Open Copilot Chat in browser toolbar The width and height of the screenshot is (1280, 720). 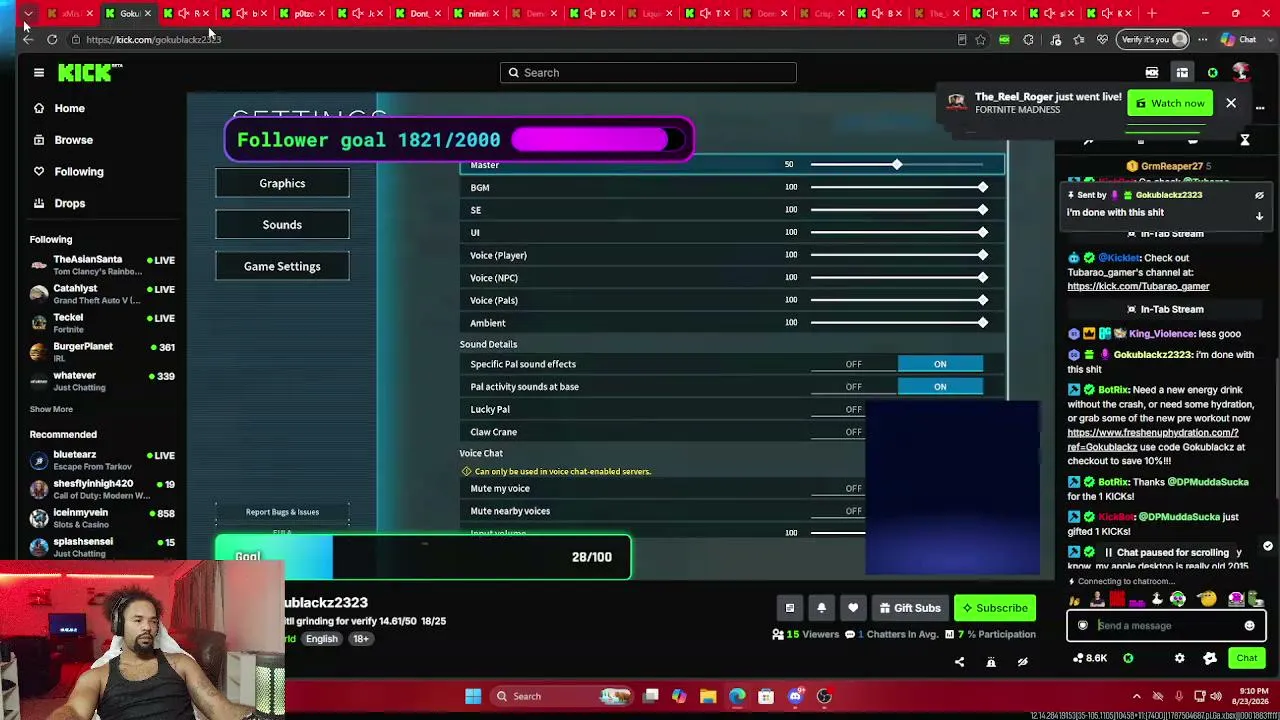pyautogui.click(x=1238, y=40)
